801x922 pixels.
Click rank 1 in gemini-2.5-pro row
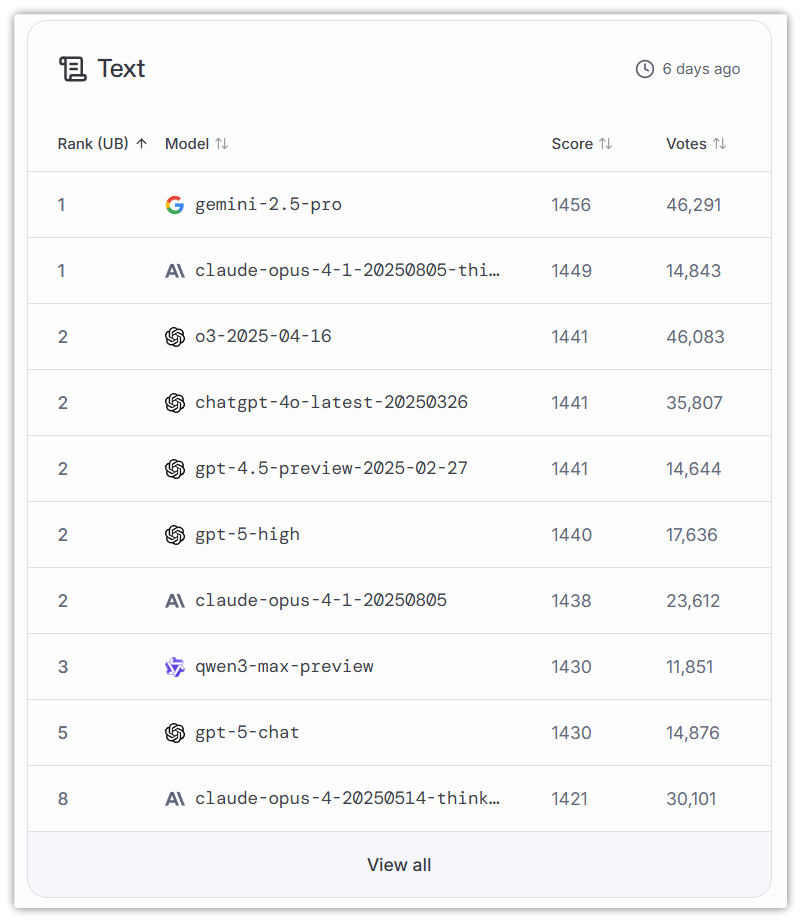(x=61, y=205)
